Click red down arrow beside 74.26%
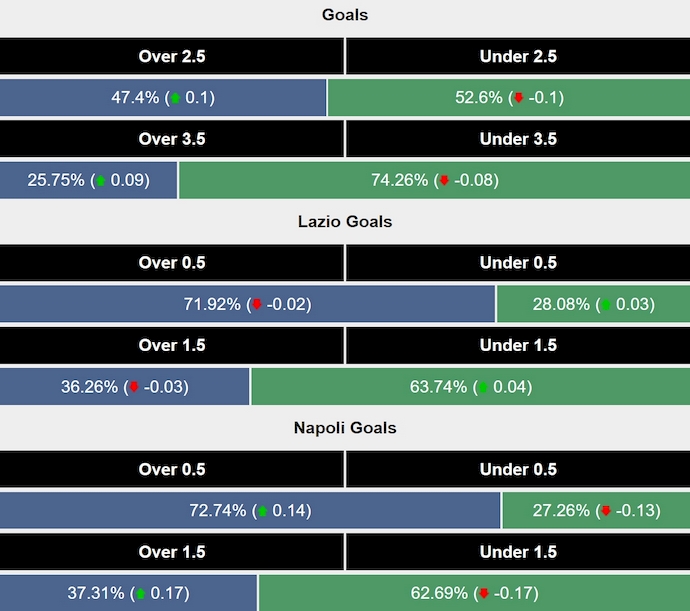 pos(445,181)
